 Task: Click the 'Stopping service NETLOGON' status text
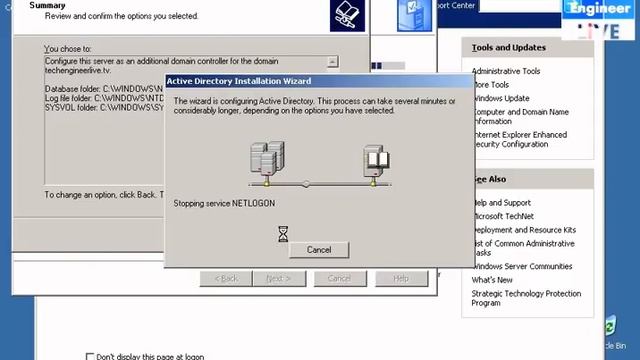(x=224, y=203)
